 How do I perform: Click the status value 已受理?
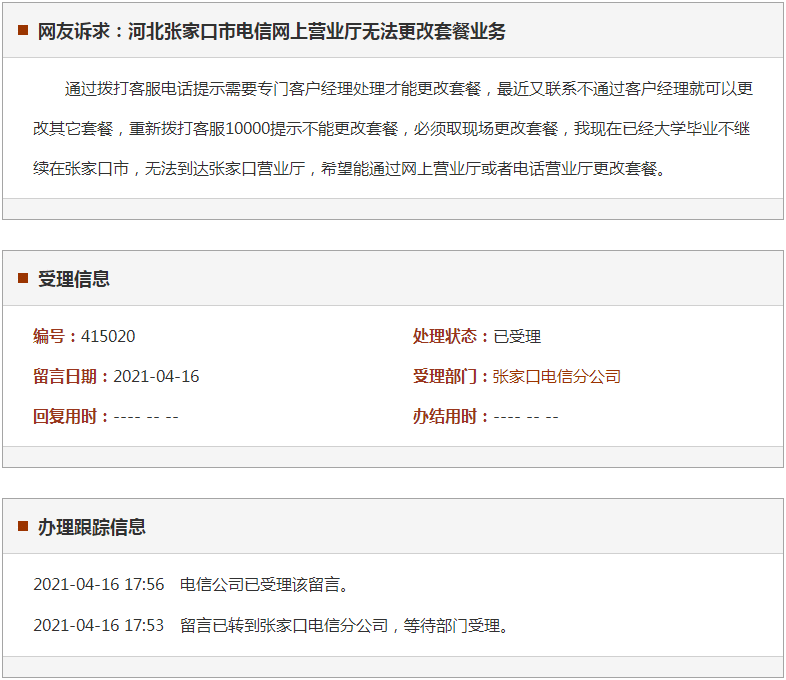click(x=517, y=336)
